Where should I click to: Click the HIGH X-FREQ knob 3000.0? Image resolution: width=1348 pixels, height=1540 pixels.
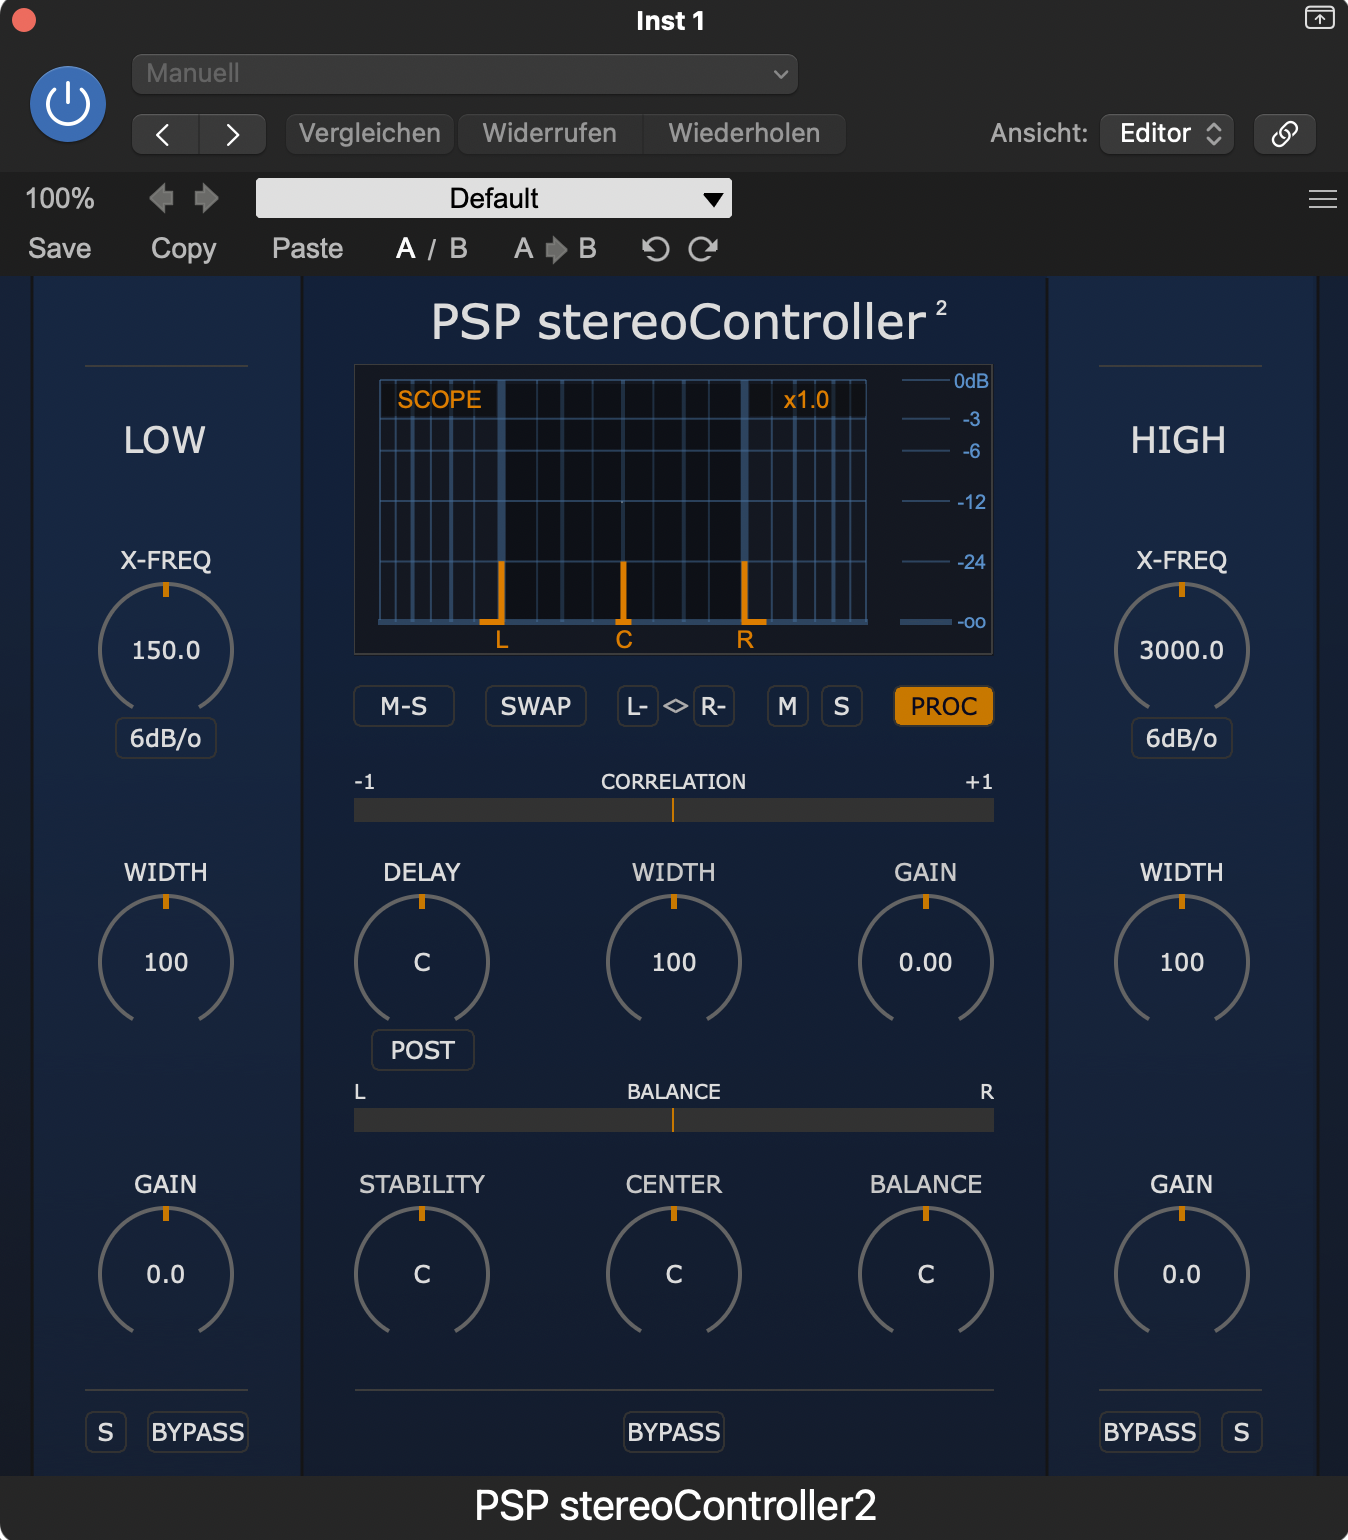pyautogui.click(x=1182, y=650)
